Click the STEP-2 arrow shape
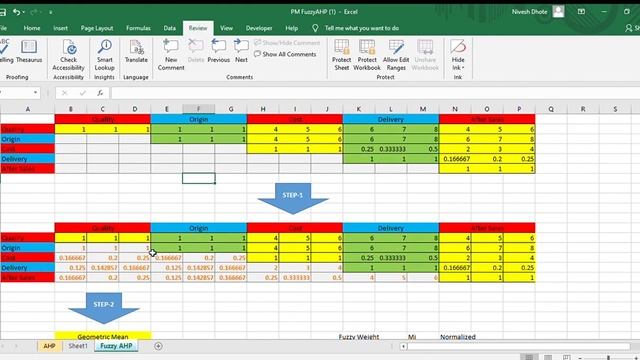640x360 pixels. tap(103, 307)
